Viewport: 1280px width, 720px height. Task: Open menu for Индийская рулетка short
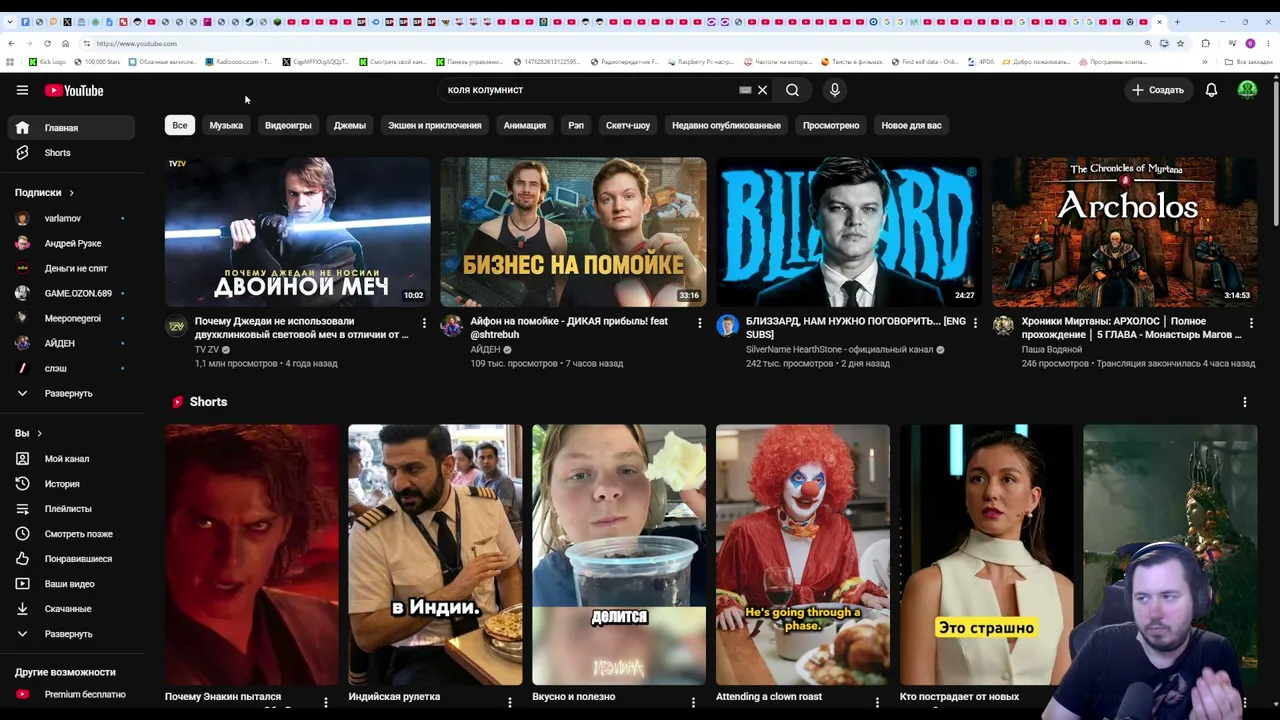click(x=510, y=703)
